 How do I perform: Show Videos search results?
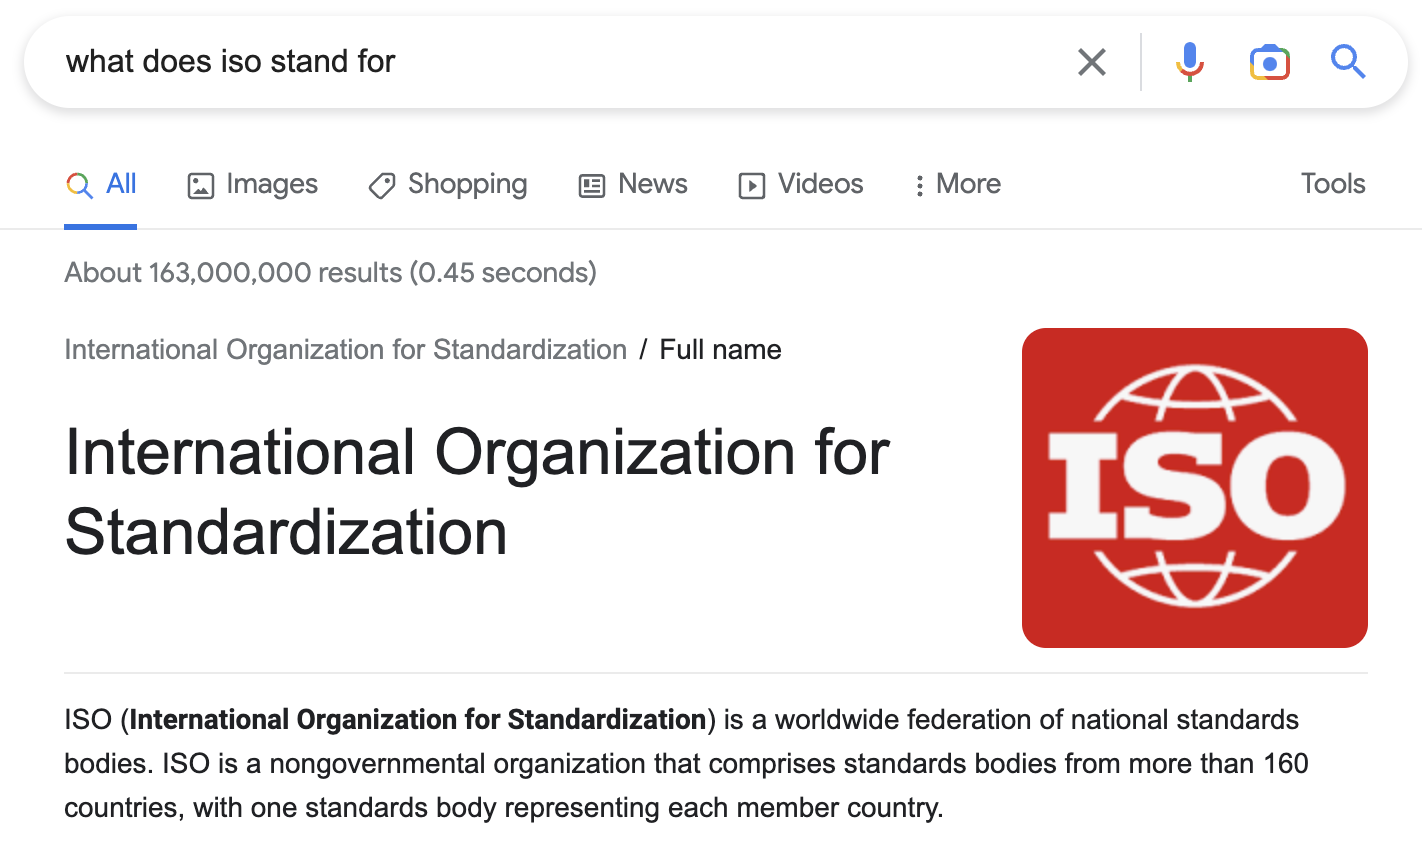pos(800,184)
